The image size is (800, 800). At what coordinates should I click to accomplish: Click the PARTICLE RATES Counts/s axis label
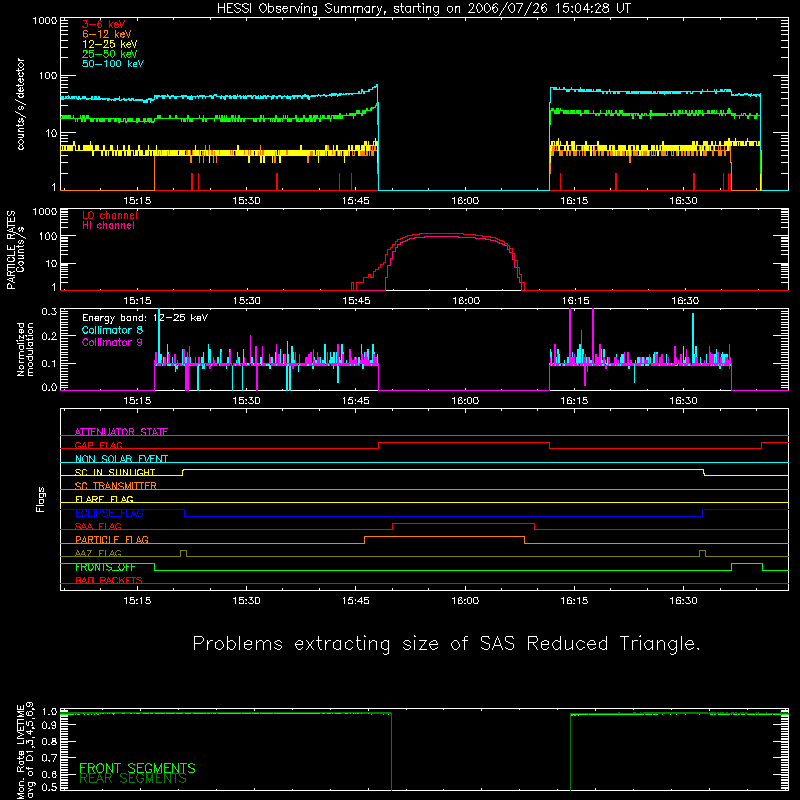[x=15, y=250]
